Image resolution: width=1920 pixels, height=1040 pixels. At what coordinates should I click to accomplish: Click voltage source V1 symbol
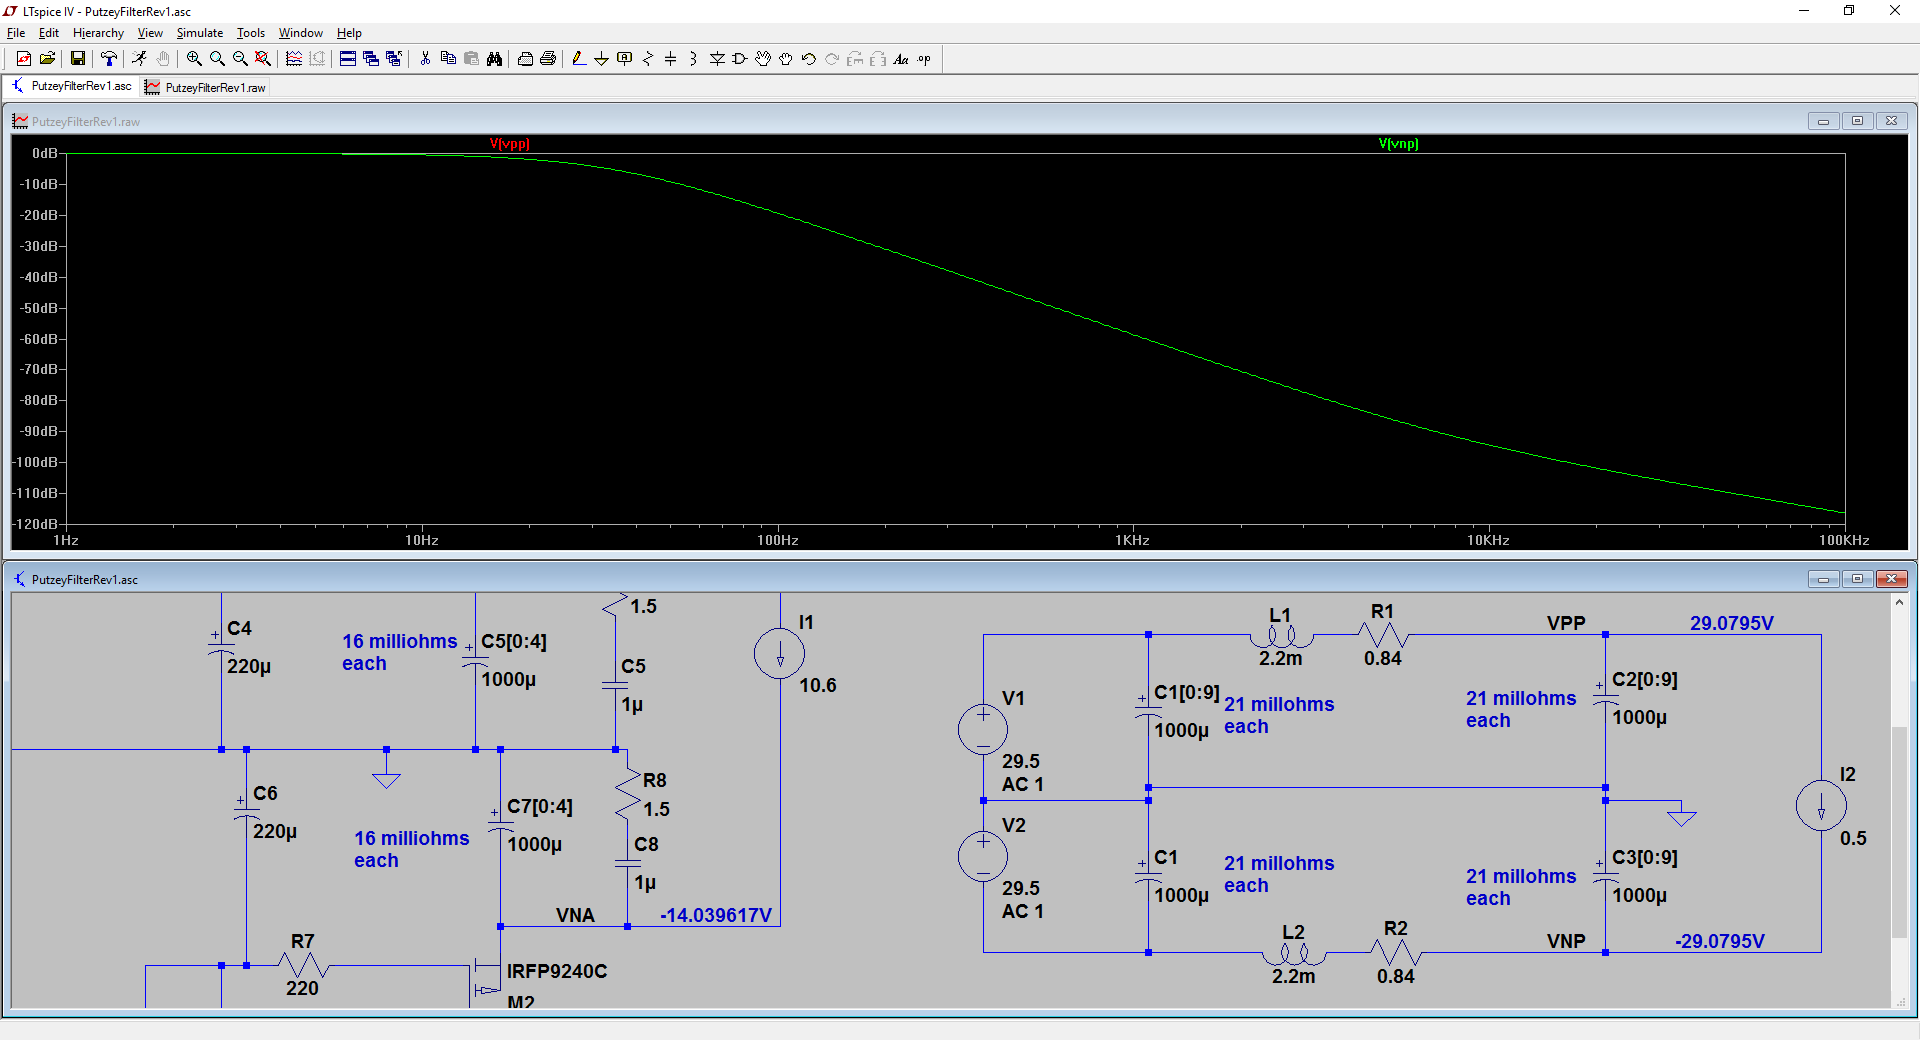tap(983, 728)
